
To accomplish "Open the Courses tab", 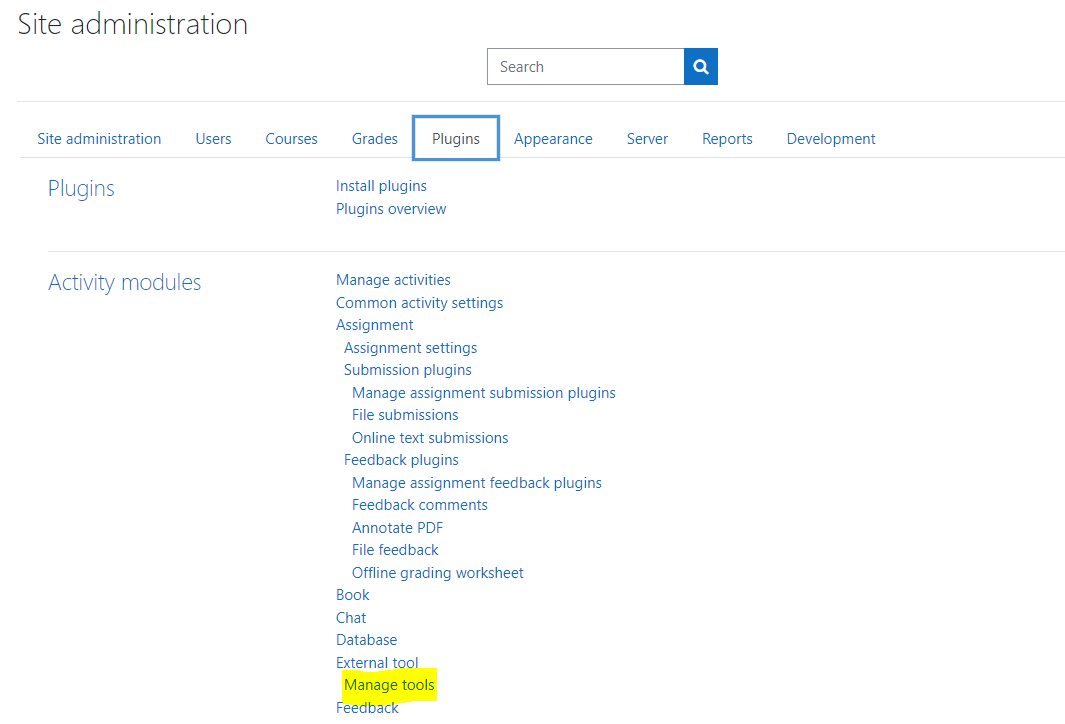I will (x=291, y=139).
